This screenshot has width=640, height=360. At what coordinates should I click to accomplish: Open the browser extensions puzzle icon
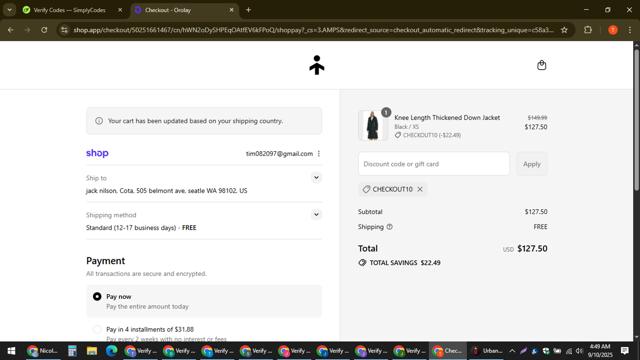(x=588, y=30)
